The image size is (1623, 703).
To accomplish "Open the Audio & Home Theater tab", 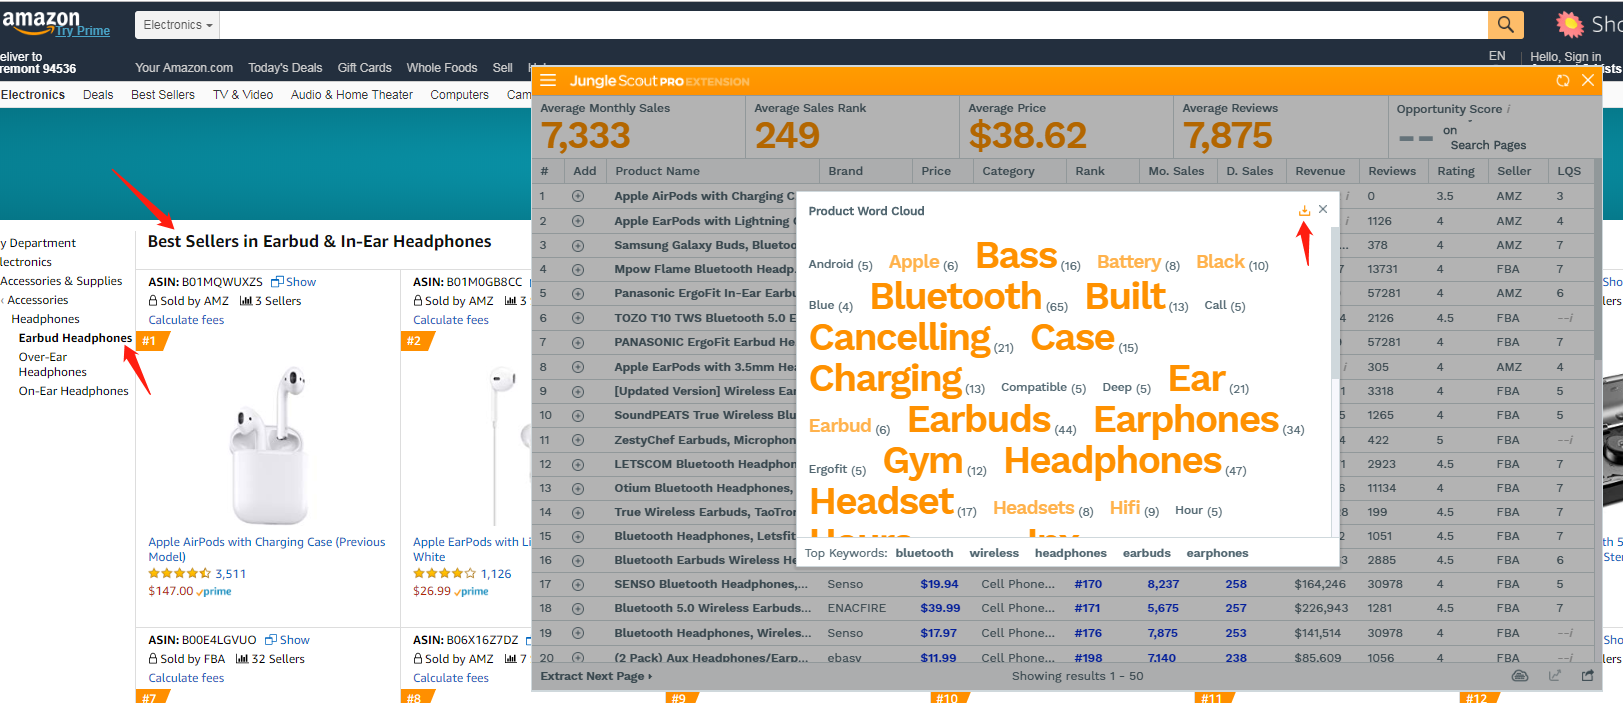I will click(x=352, y=95).
